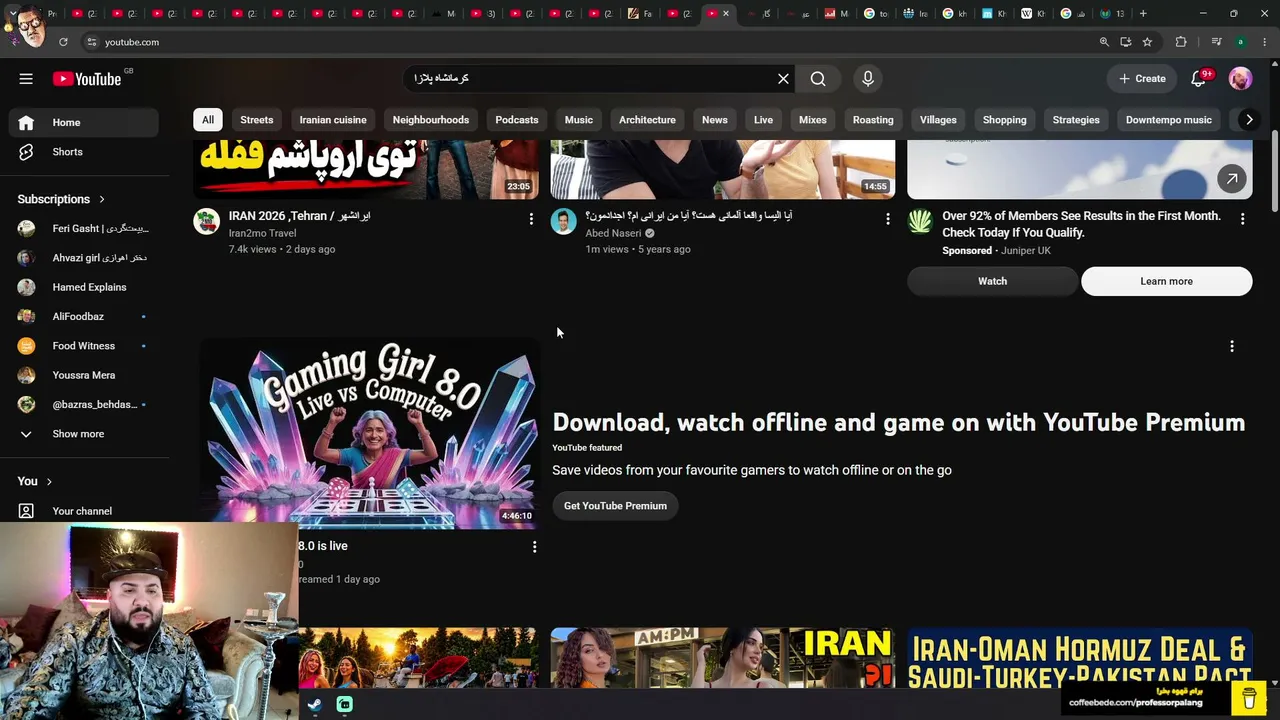1280x720 pixels.
Task: Open the browser media controls
Action: pos(1216,42)
